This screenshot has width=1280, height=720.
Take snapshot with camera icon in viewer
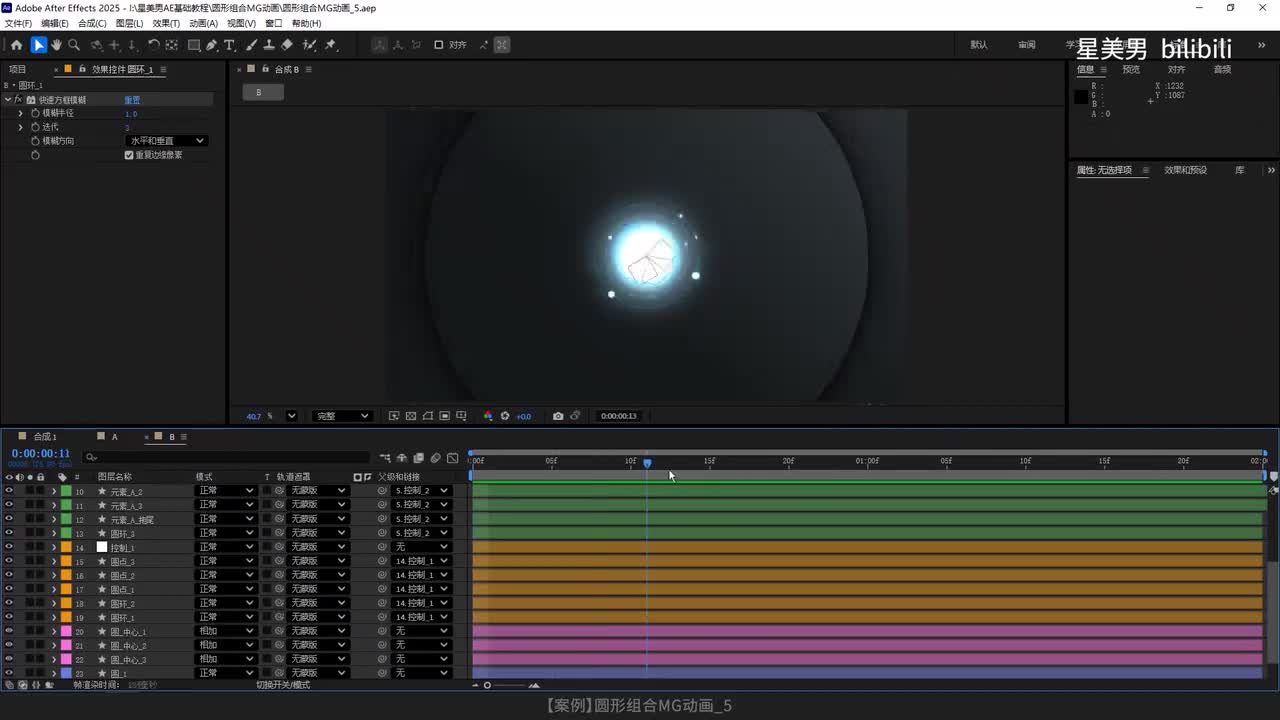click(x=558, y=416)
